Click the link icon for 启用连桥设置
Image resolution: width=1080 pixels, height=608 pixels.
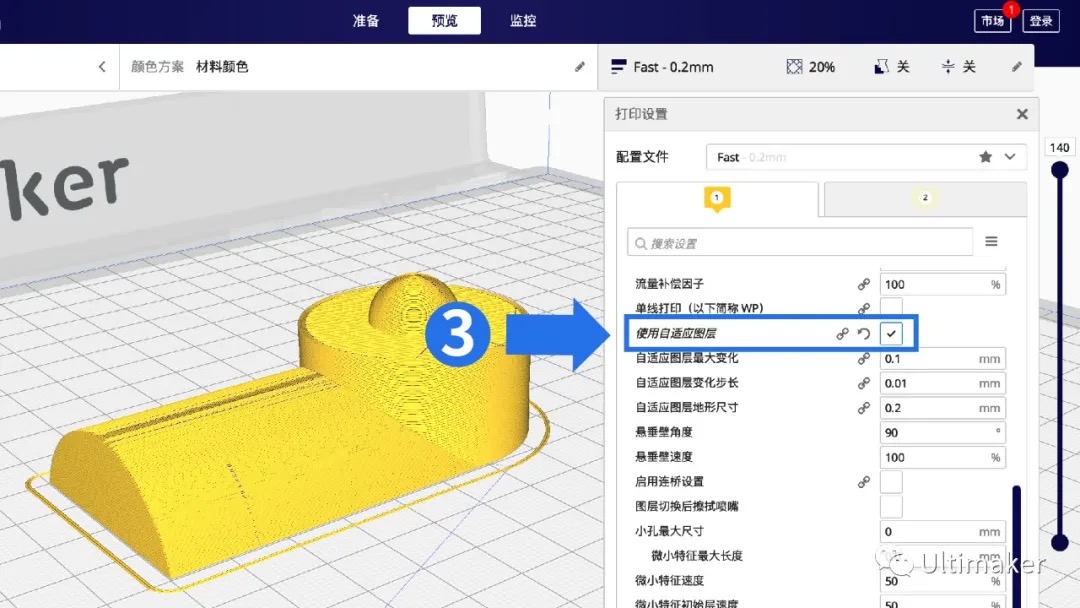click(864, 482)
